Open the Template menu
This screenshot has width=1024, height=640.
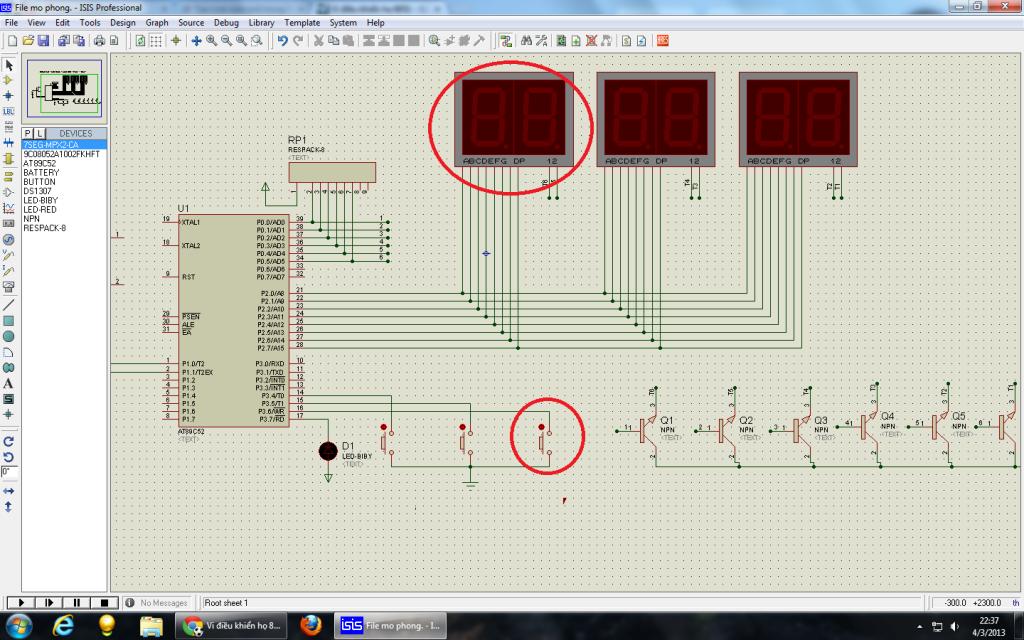pyautogui.click(x=302, y=22)
